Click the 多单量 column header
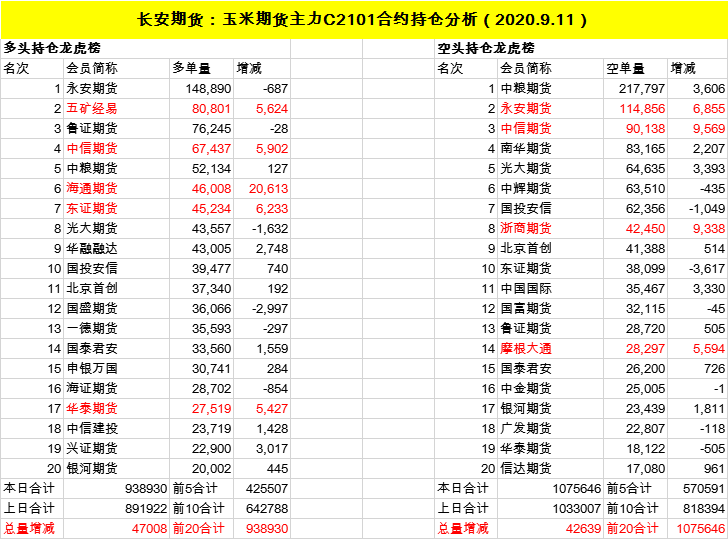 coord(202,68)
